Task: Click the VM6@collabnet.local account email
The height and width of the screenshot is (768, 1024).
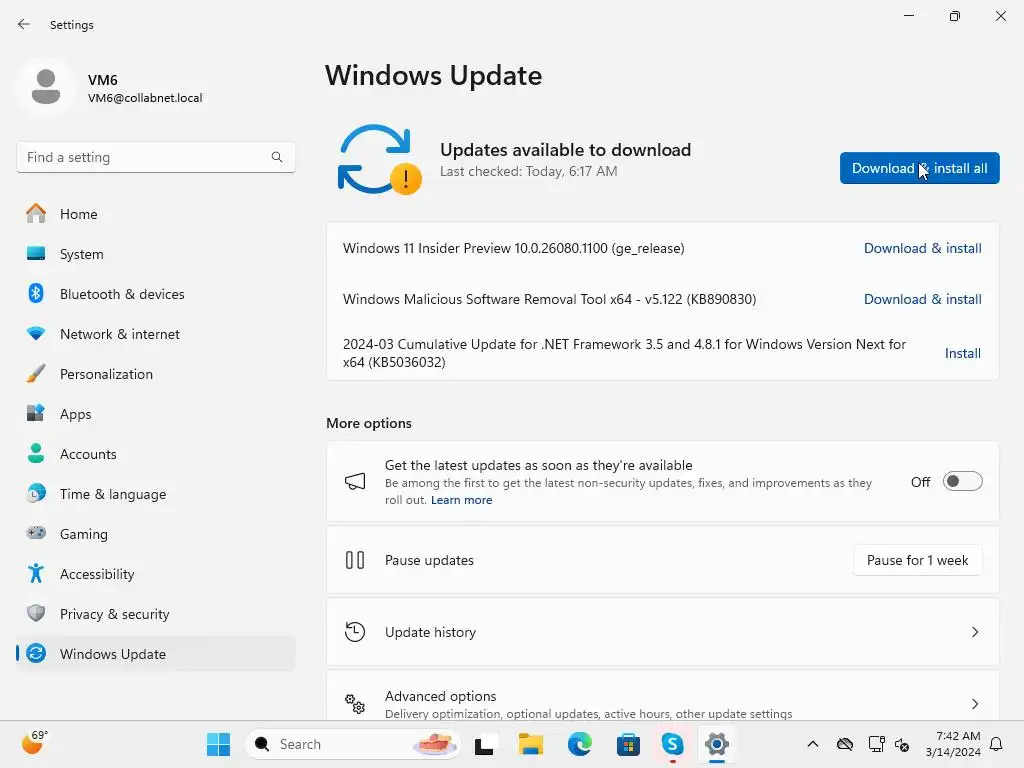Action: click(145, 98)
